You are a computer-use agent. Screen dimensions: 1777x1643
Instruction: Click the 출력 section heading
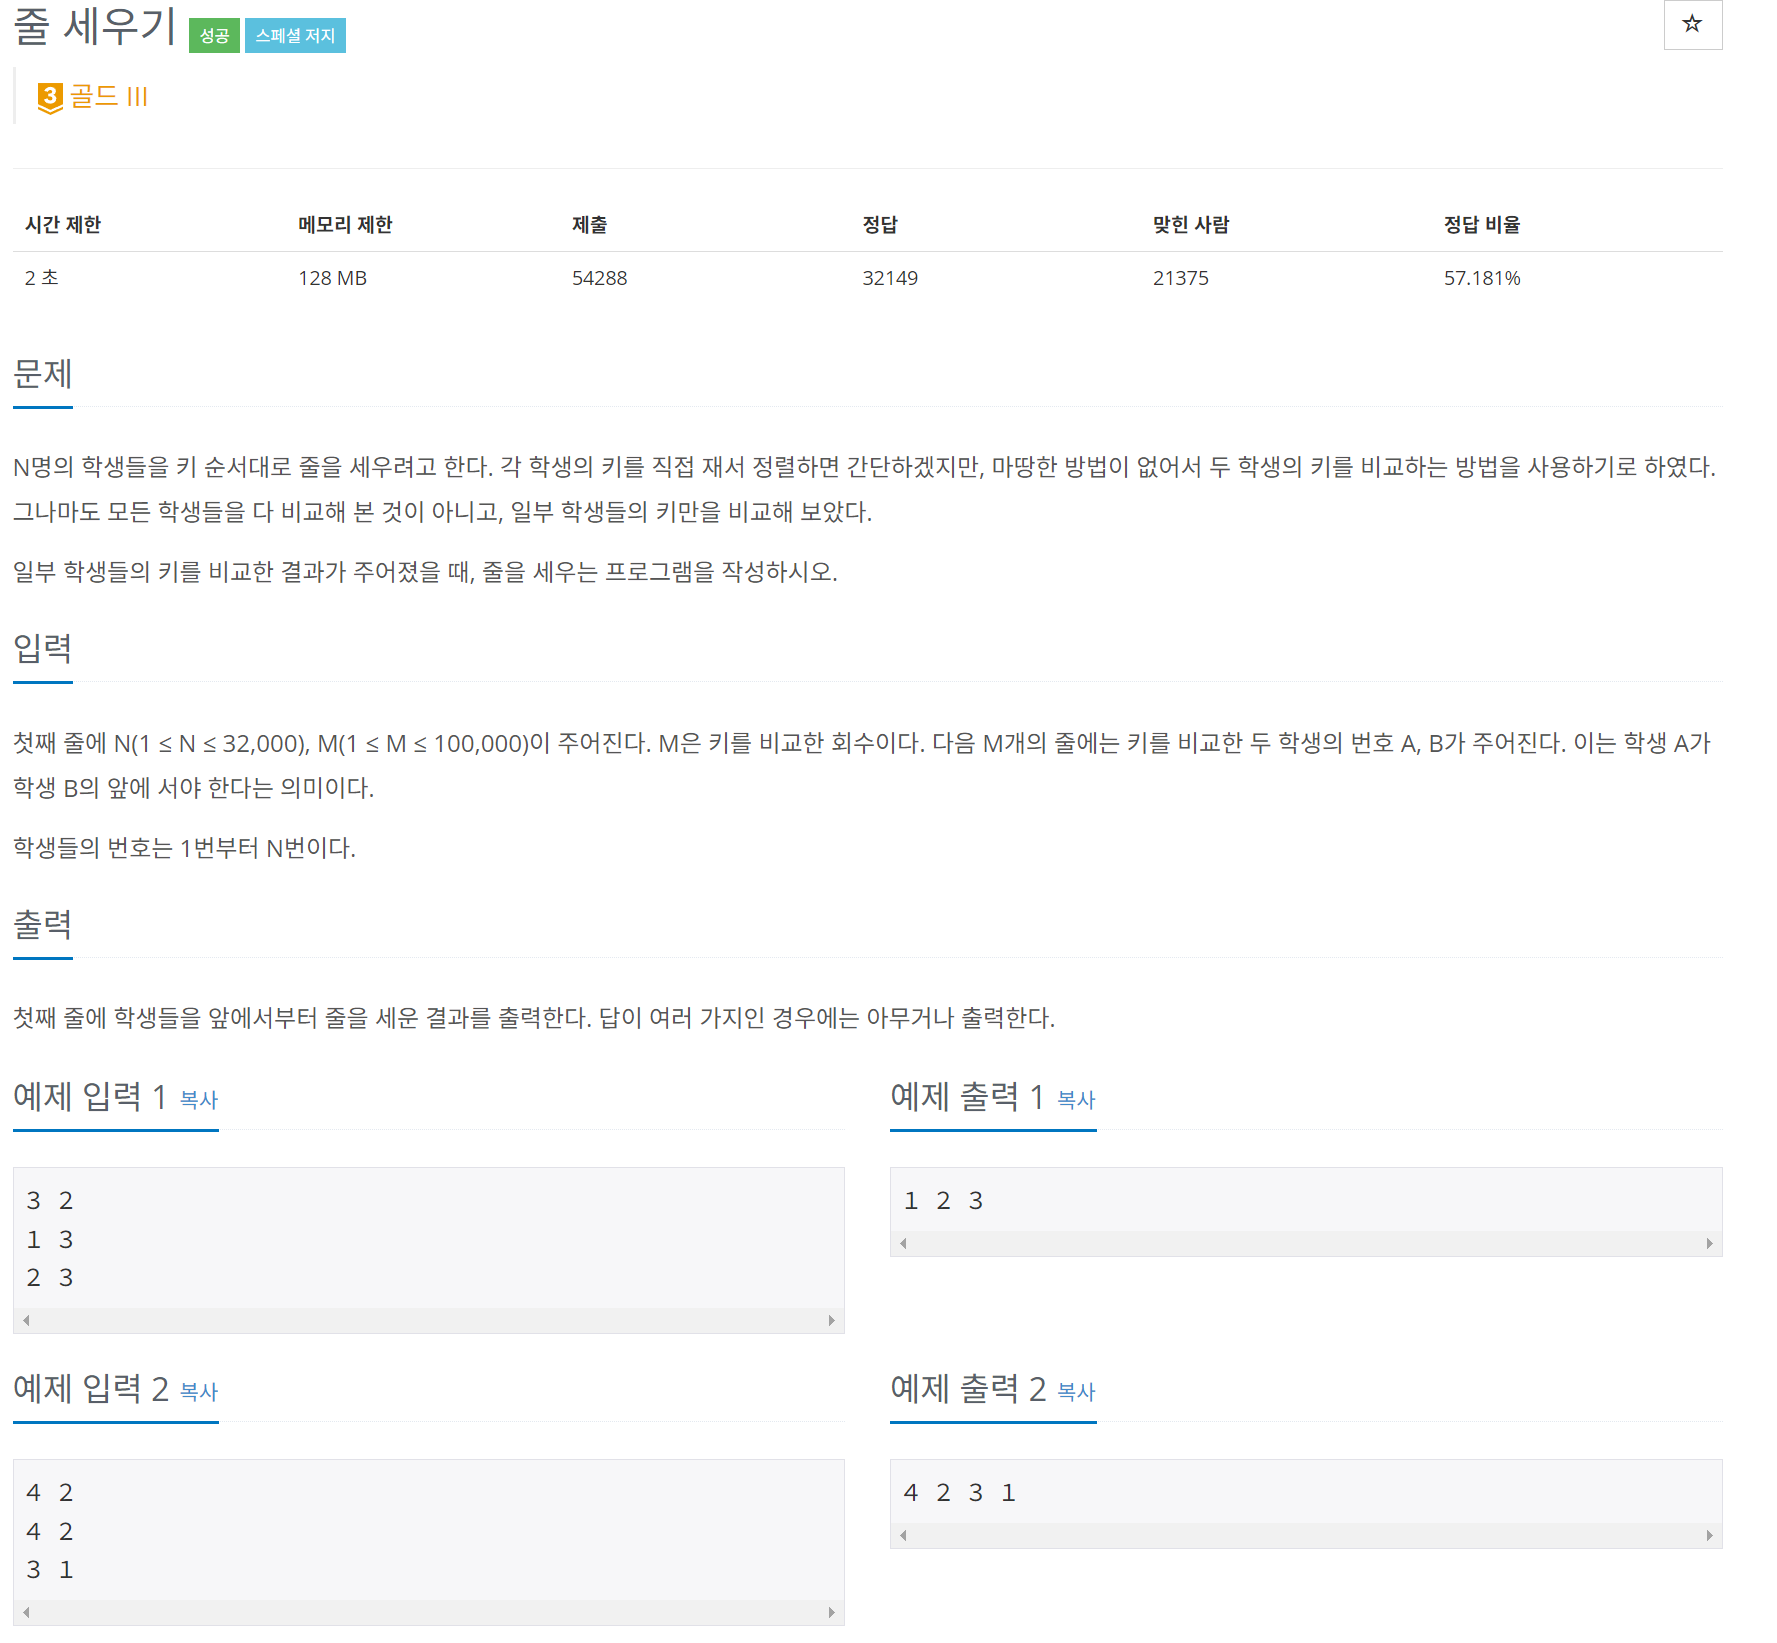click(x=43, y=925)
